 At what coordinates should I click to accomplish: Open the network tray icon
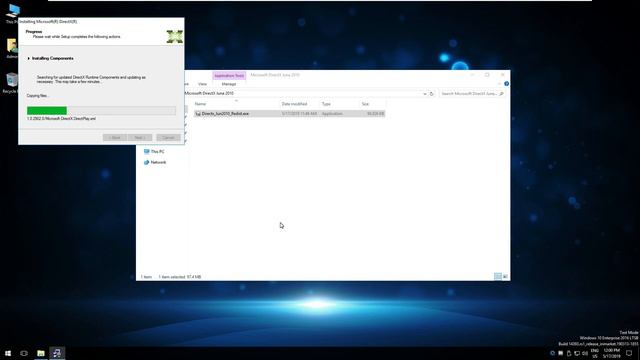coord(577,353)
